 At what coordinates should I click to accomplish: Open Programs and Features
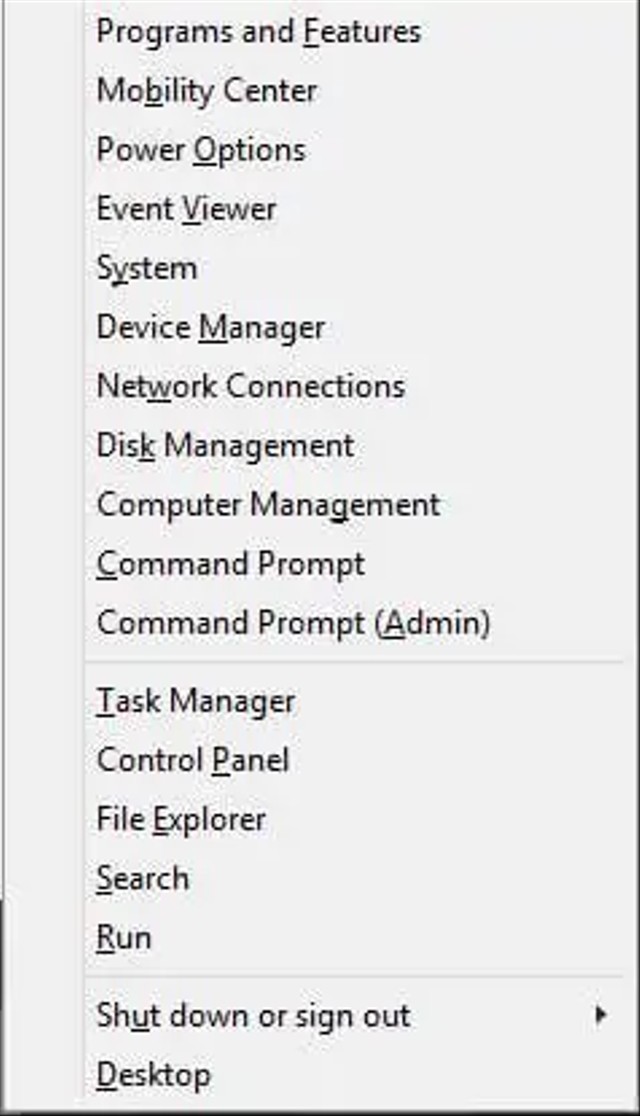(x=258, y=31)
